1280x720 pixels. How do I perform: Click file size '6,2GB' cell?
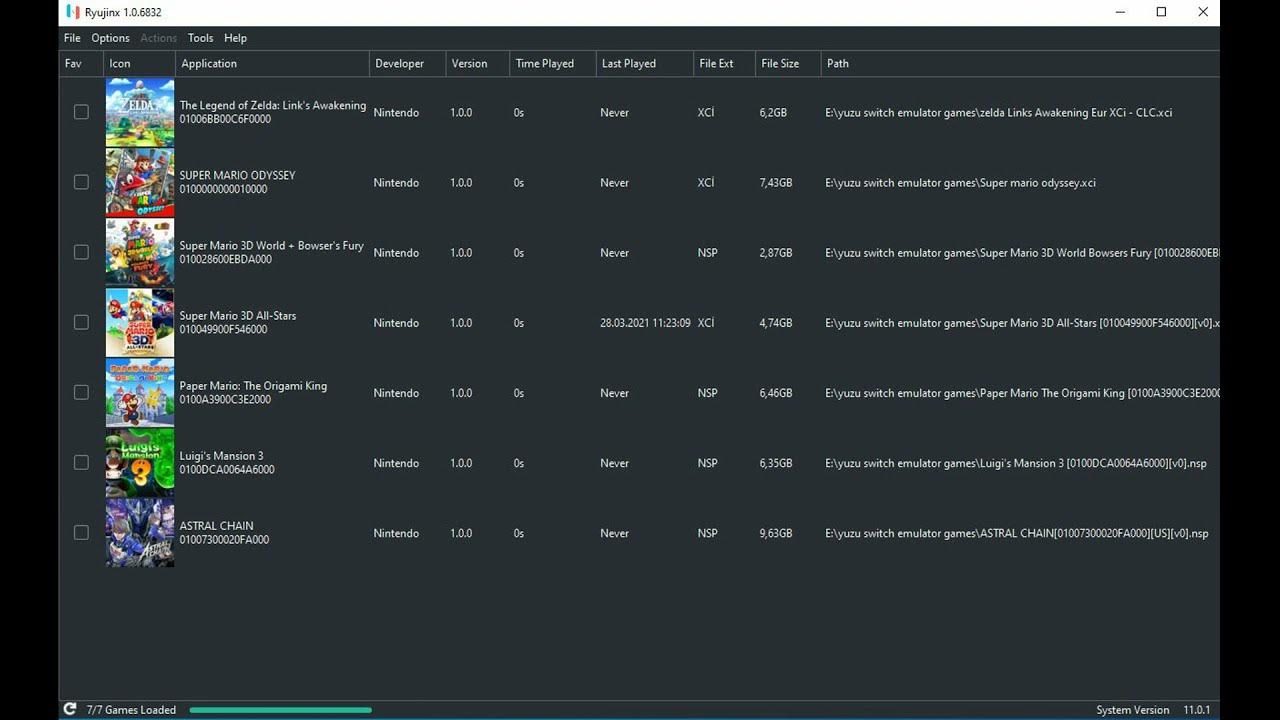coord(773,113)
